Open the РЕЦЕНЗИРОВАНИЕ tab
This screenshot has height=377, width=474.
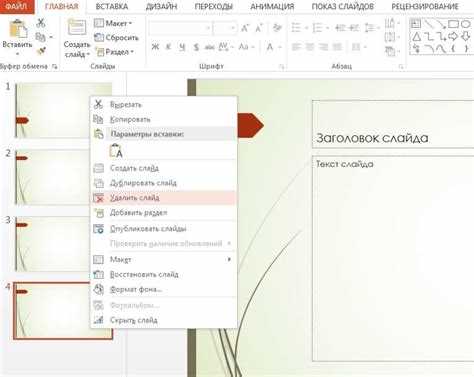pyautogui.click(x=425, y=7)
